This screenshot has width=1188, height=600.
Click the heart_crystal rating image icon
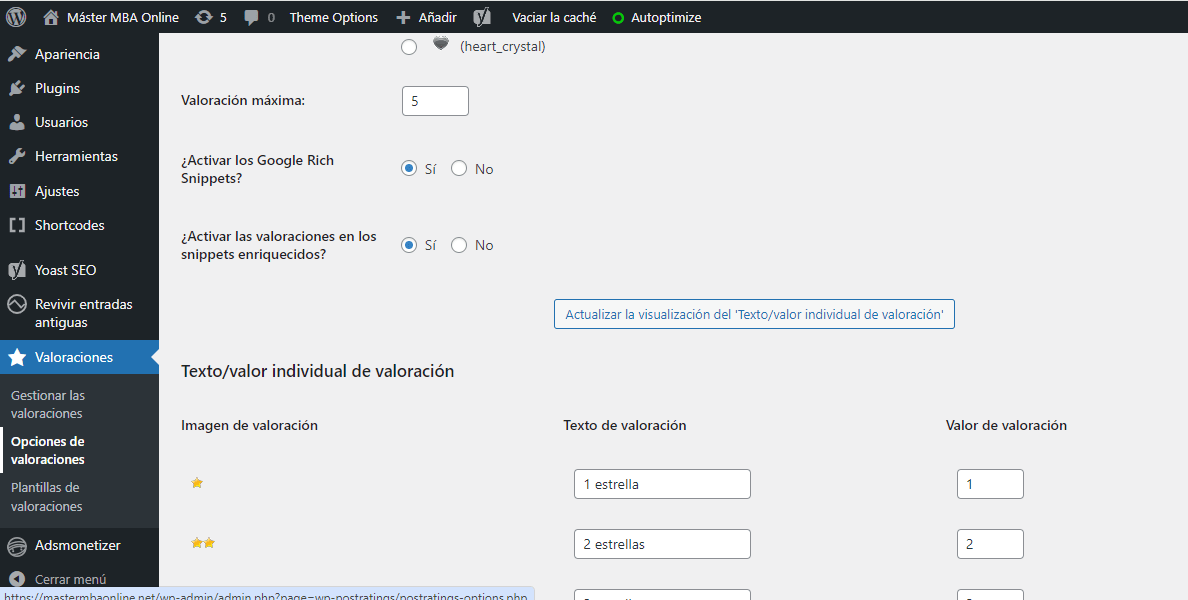click(x=441, y=45)
